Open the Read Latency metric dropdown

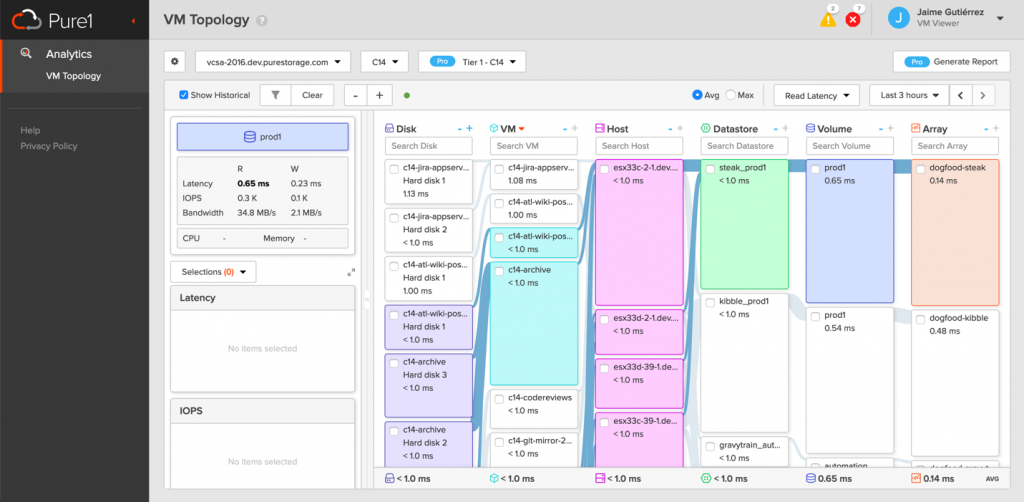[x=816, y=95]
